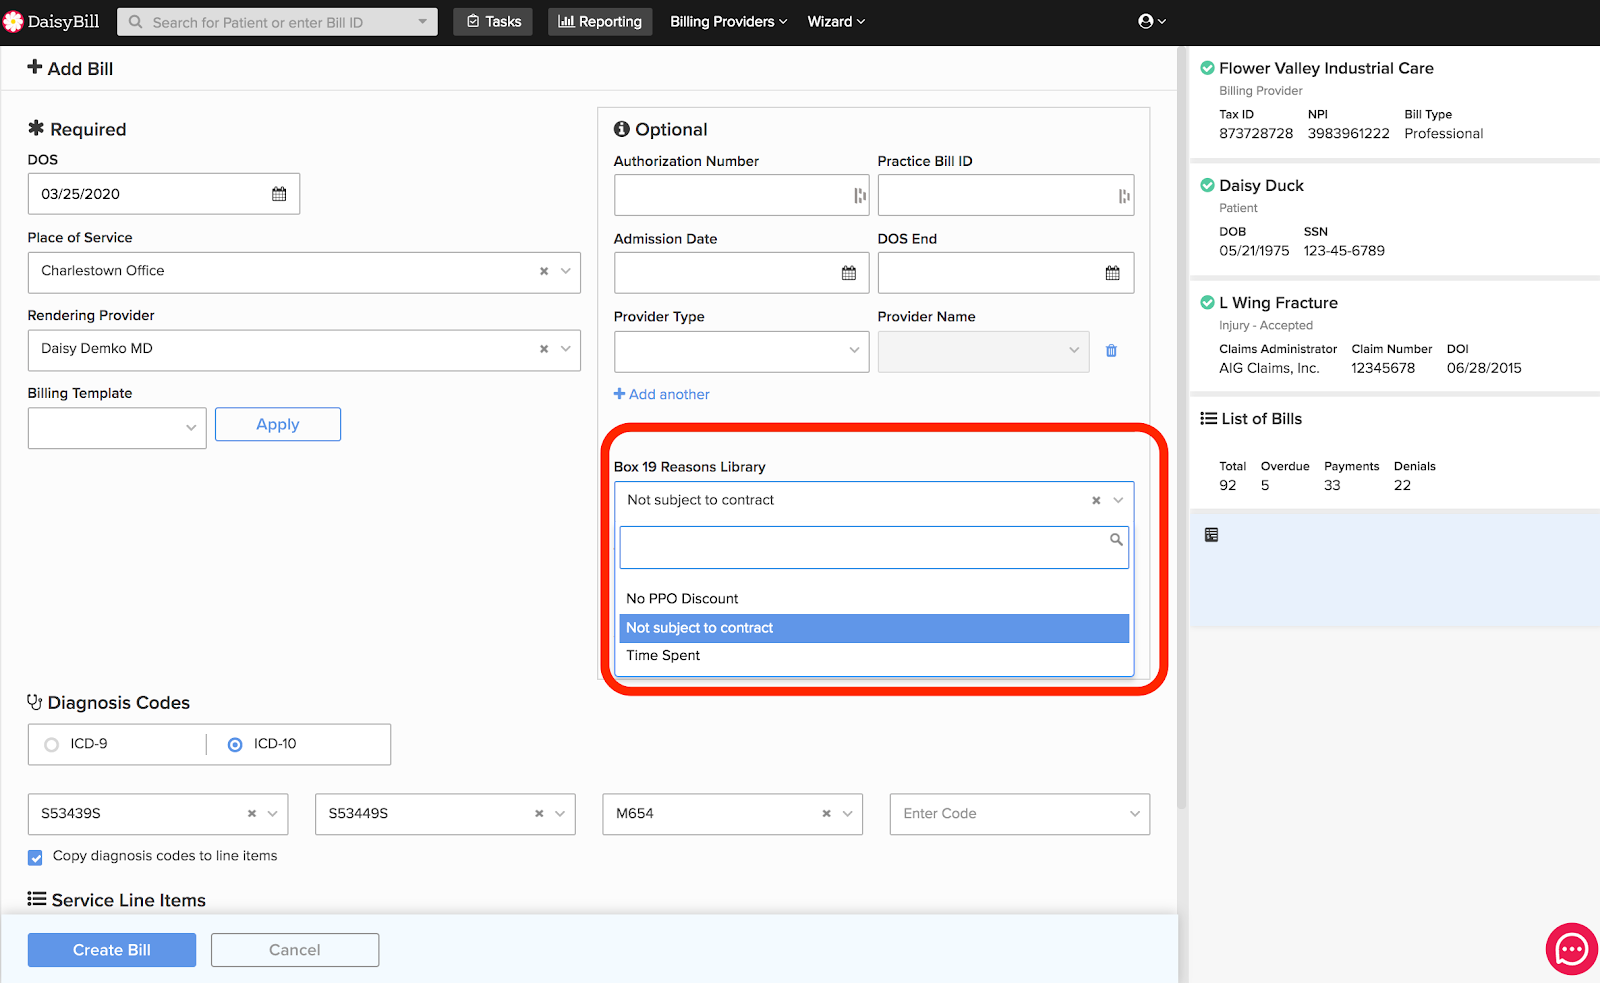Clear Box 19 'Not subject to contract' selection
The image size is (1600, 983).
coord(1096,500)
